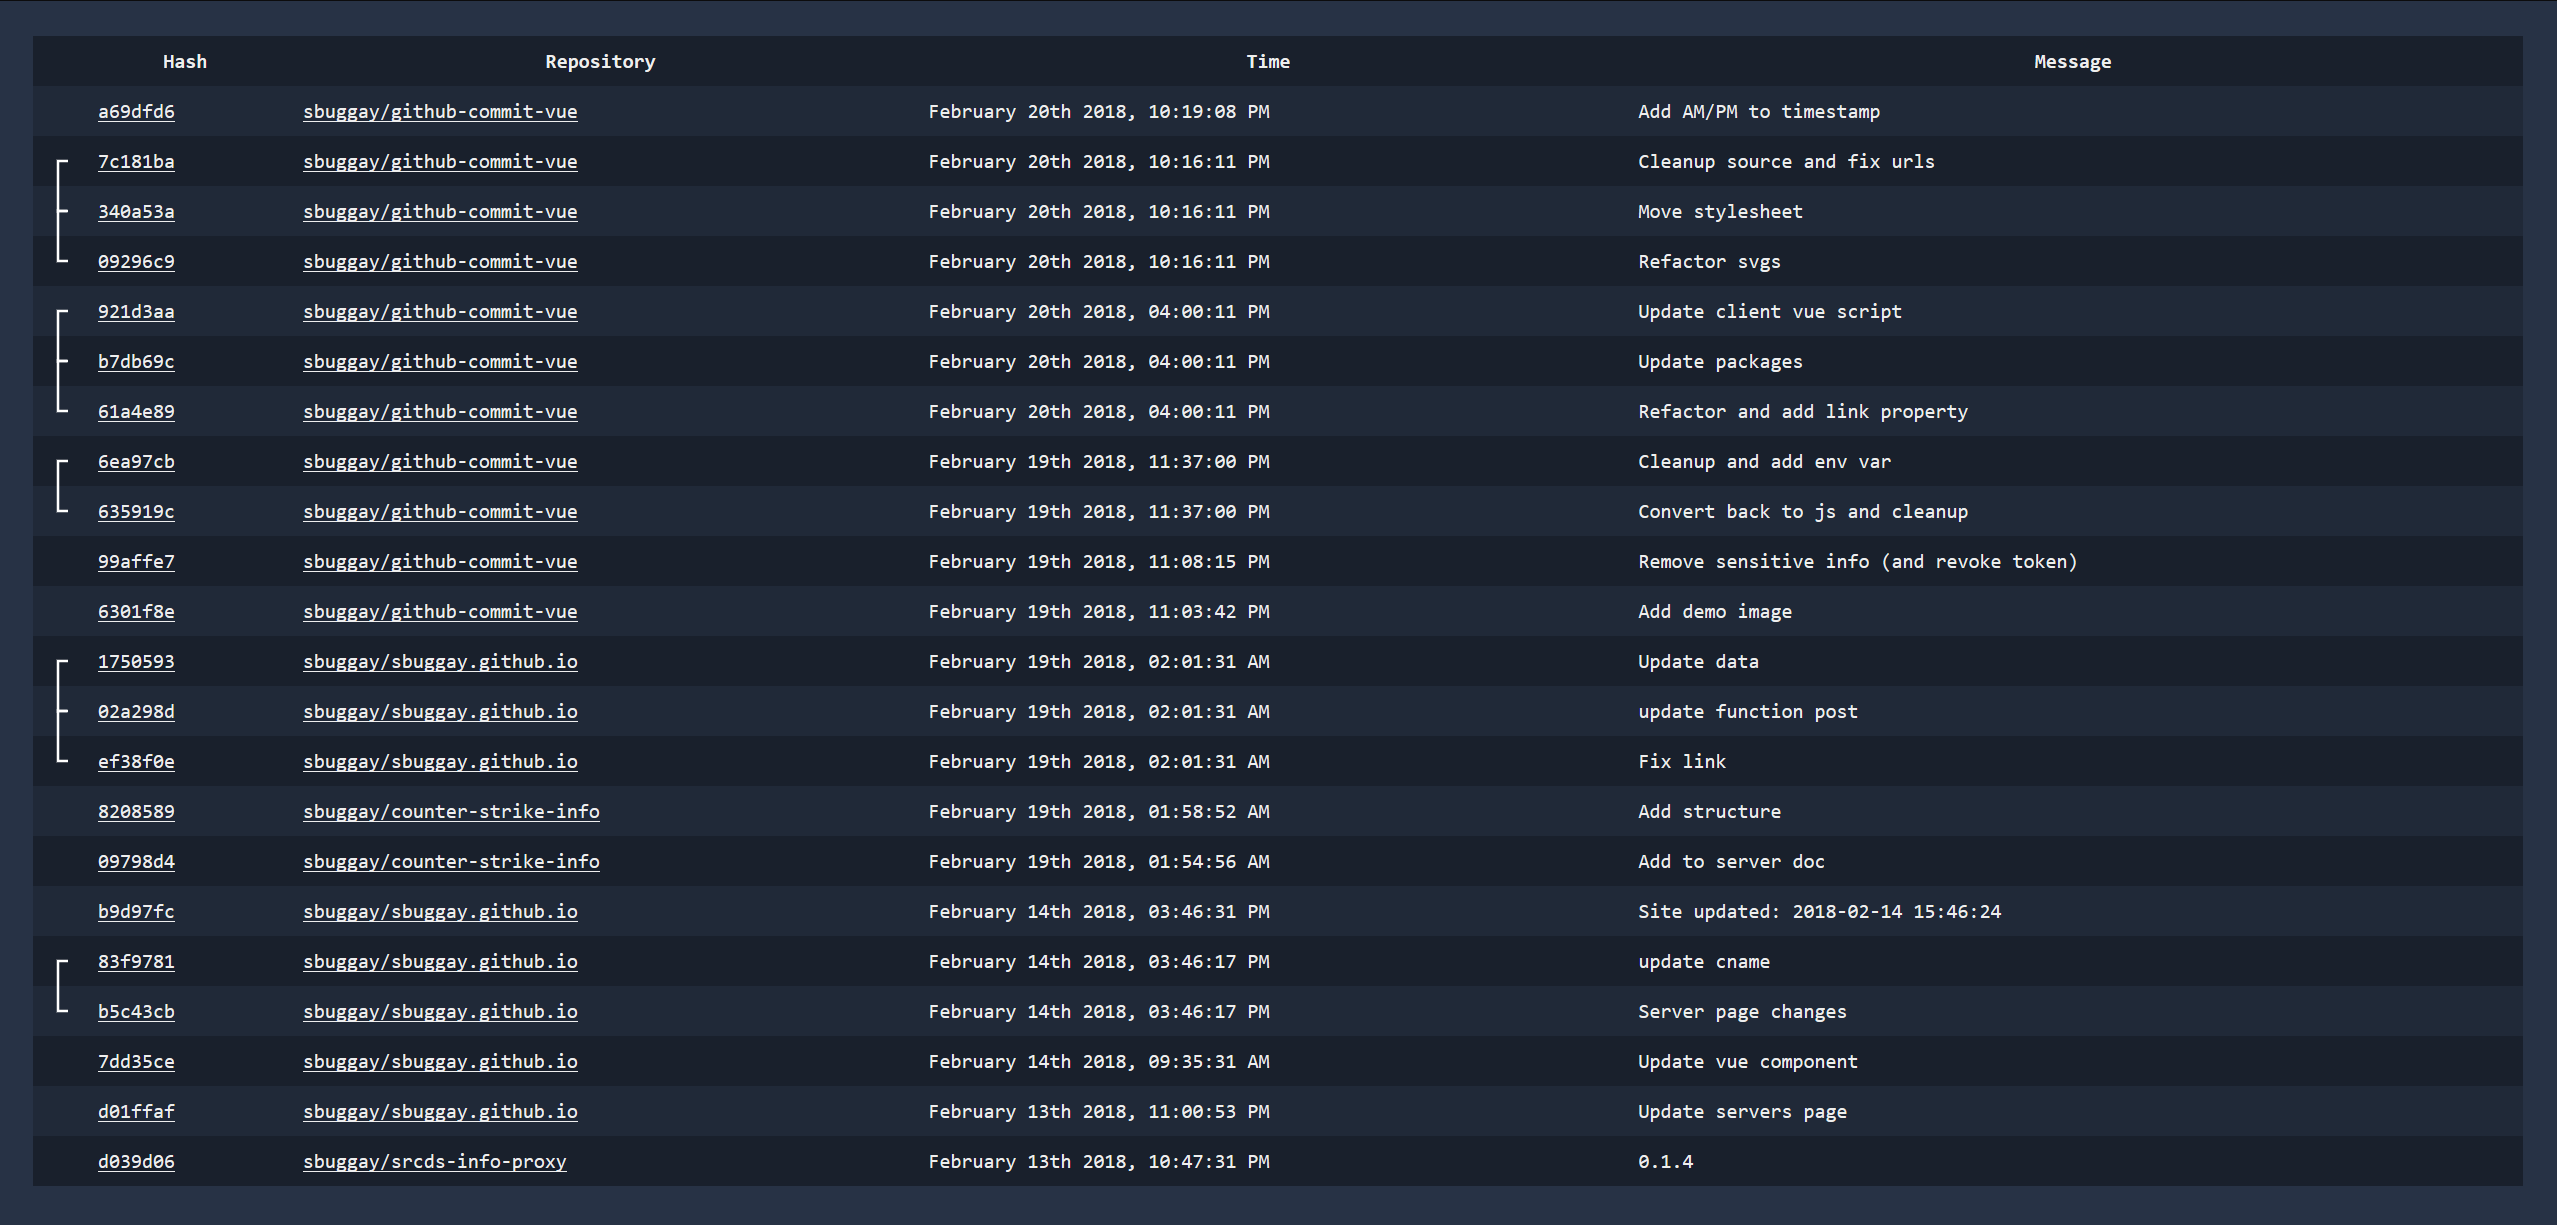2557x1225 pixels.
Task: Open commit hash a69dfd6 link
Action: [136, 112]
